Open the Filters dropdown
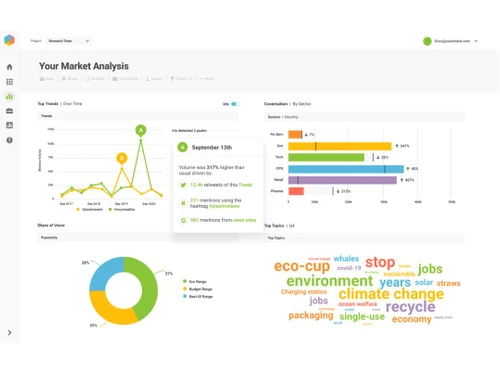Viewport: 500px width, 375px height. pos(181,79)
